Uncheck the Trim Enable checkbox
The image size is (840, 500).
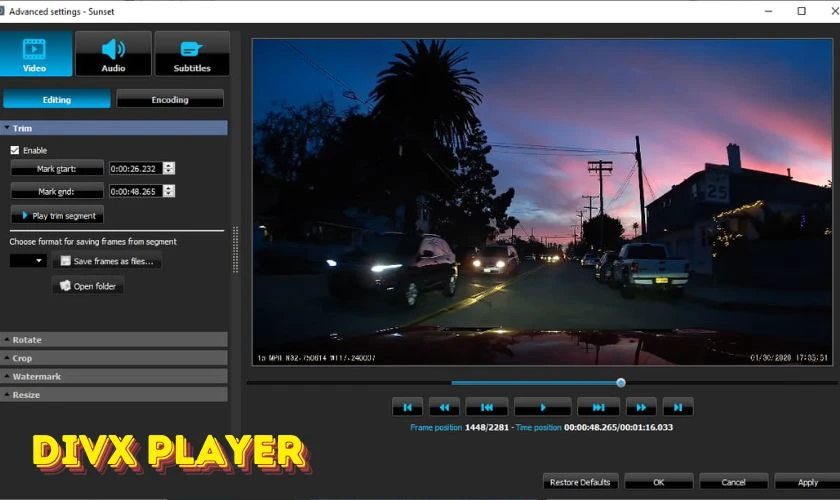15,150
